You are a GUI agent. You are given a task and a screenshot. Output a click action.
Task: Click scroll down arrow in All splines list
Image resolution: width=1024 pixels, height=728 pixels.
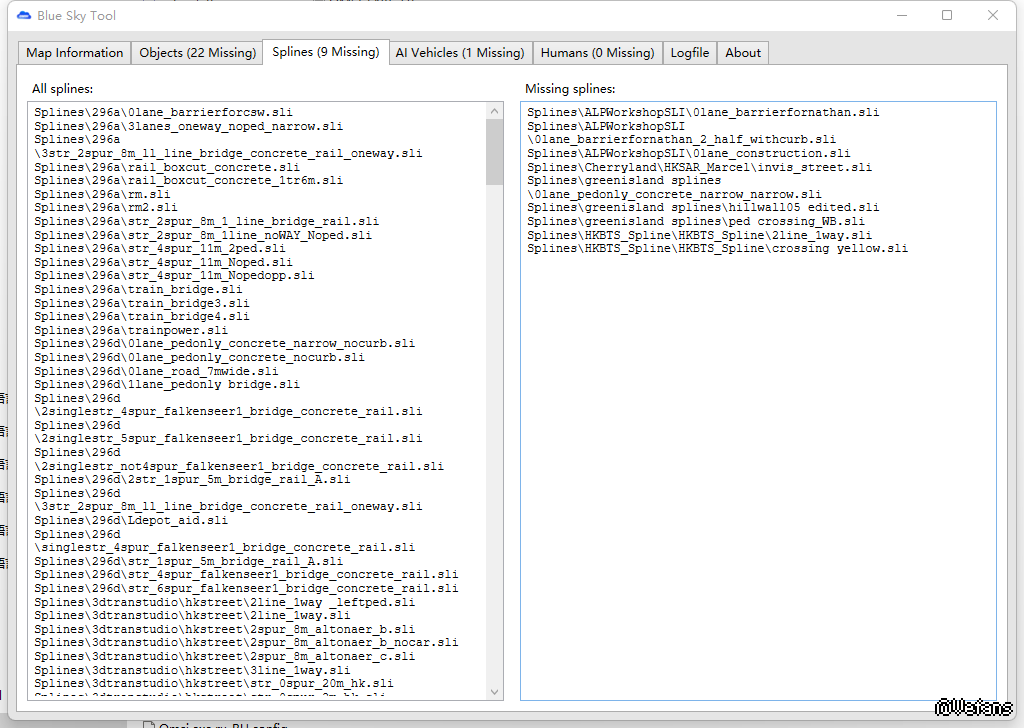tap(494, 691)
